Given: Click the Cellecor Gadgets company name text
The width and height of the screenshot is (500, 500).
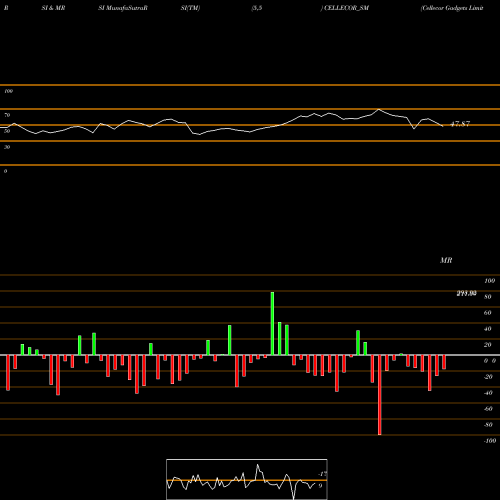Looking at the screenshot, I should point(452,8).
